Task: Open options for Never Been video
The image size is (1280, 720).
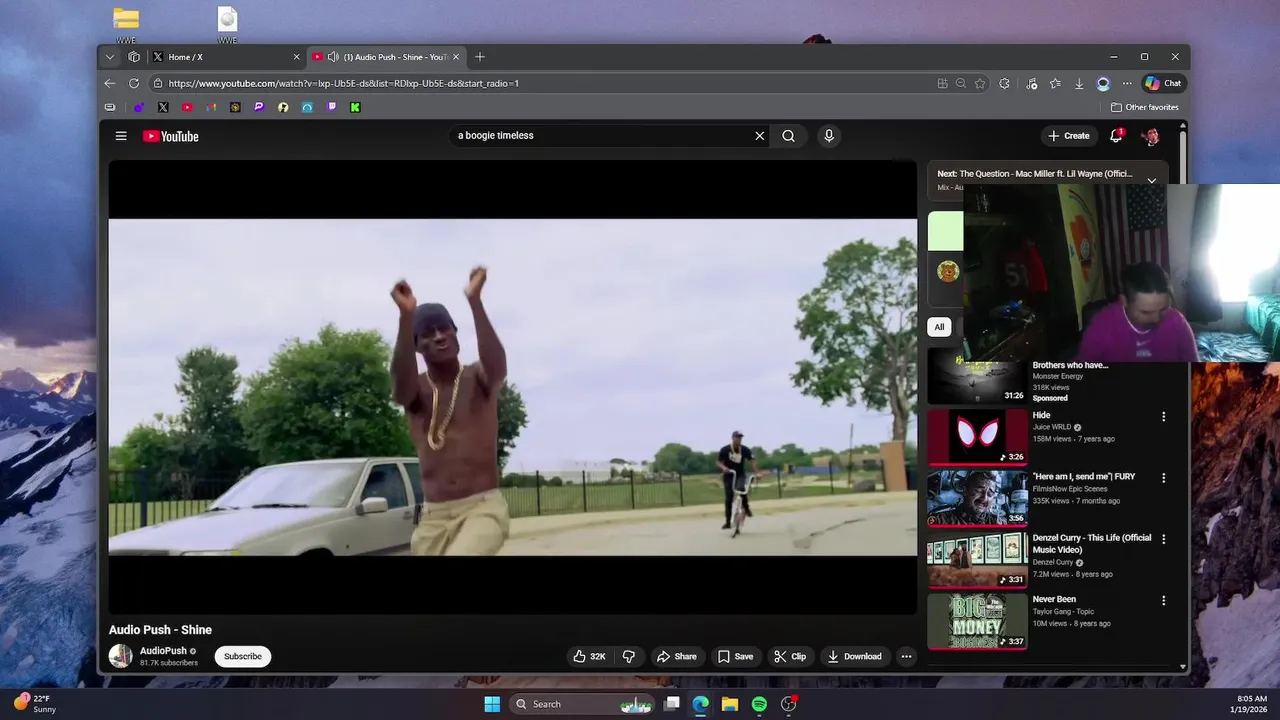Action: click(x=1163, y=601)
